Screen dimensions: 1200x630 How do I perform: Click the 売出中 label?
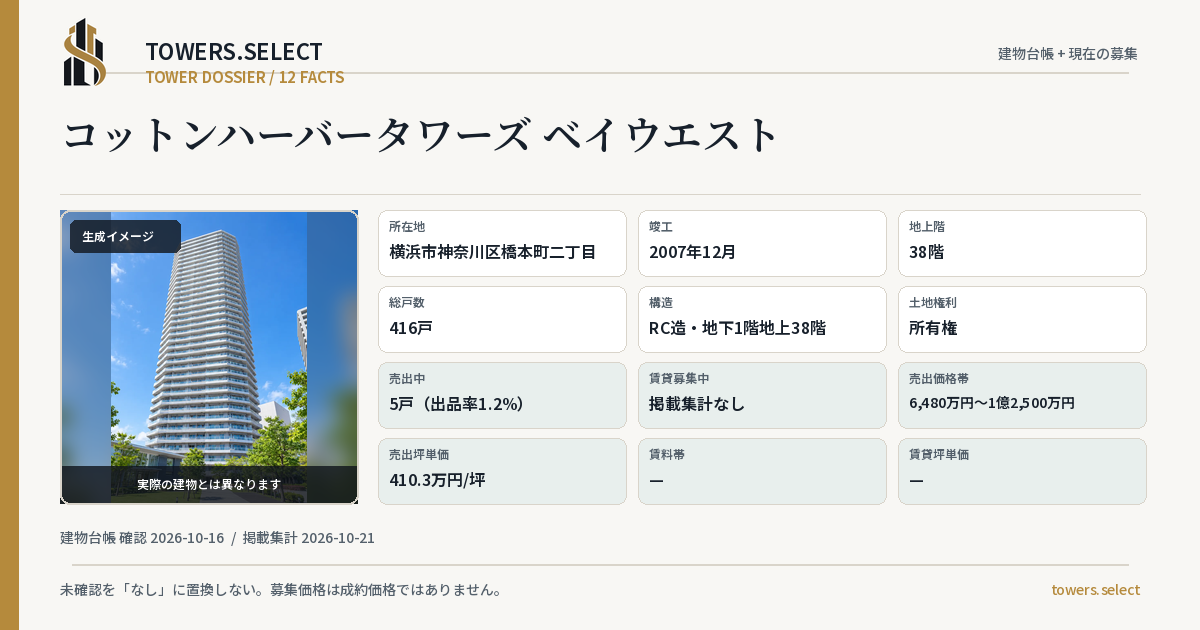tap(407, 378)
